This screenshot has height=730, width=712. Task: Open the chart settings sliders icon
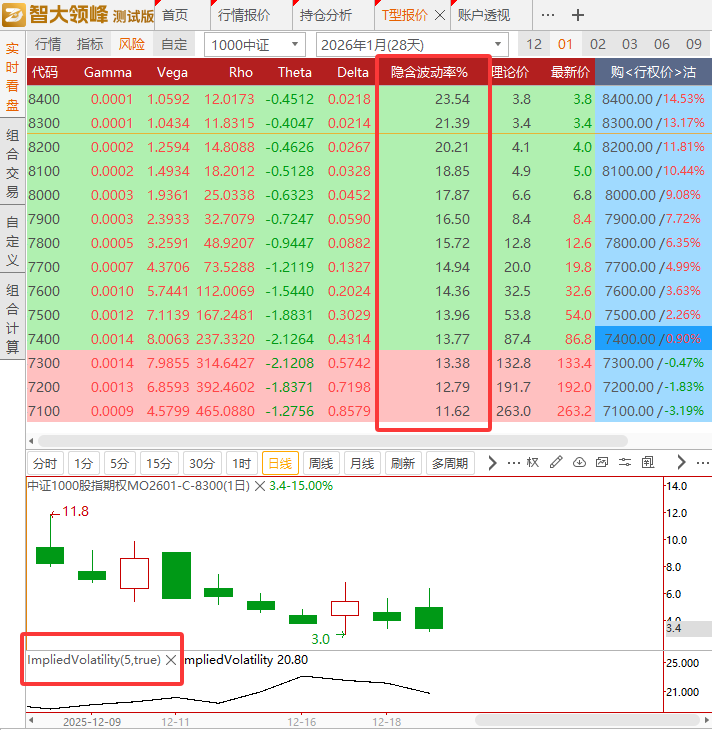(x=625, y=463)
